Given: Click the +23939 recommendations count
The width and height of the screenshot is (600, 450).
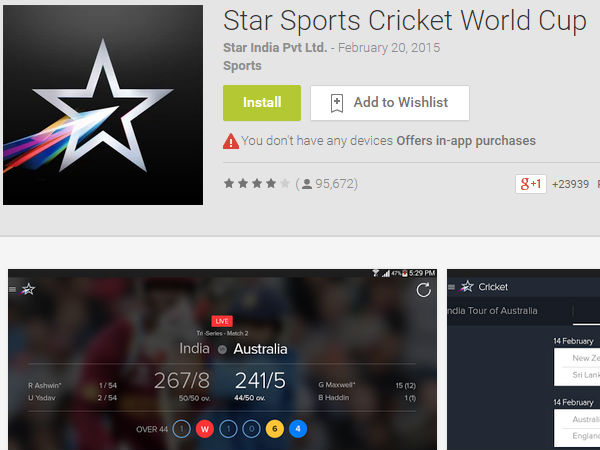Looking at the screenshot, I should pyautogui.click(x=570, y=184).
